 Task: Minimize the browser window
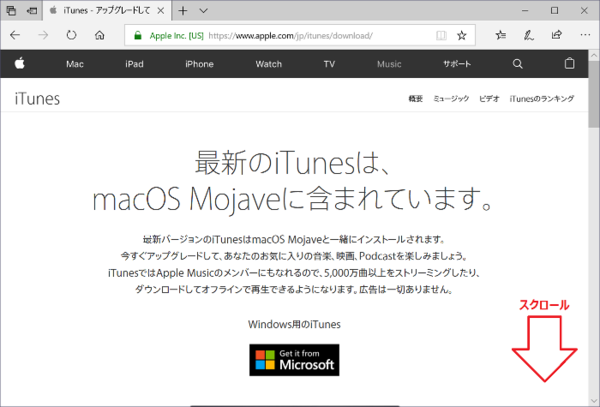click(525, 11)
